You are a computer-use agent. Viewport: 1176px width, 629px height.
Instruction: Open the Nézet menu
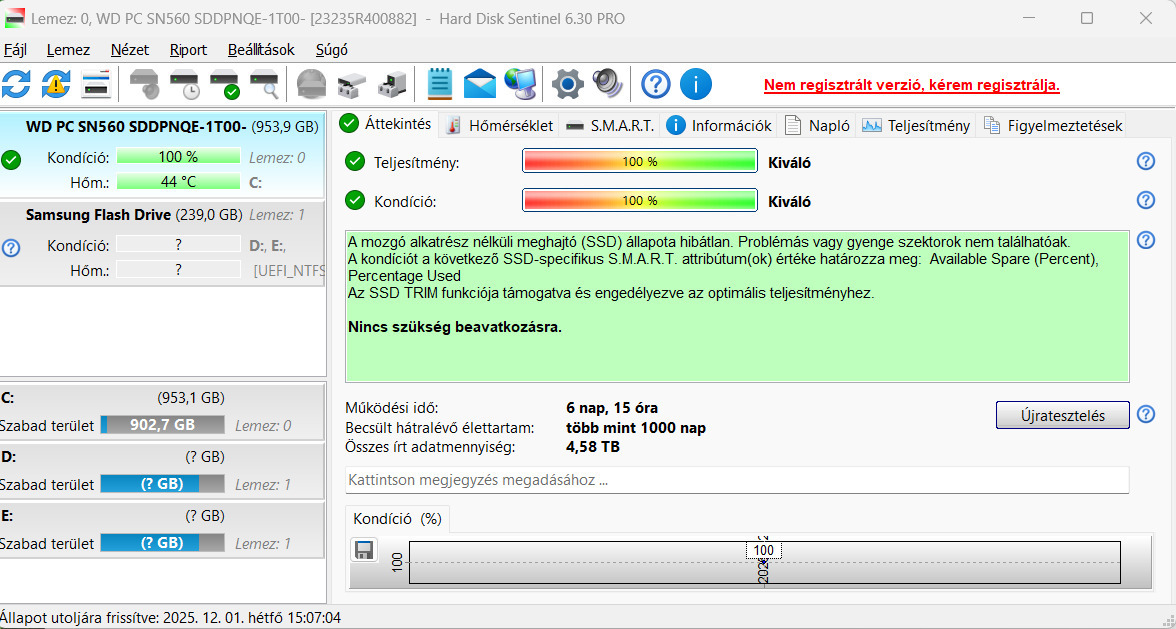click(130, 49)
